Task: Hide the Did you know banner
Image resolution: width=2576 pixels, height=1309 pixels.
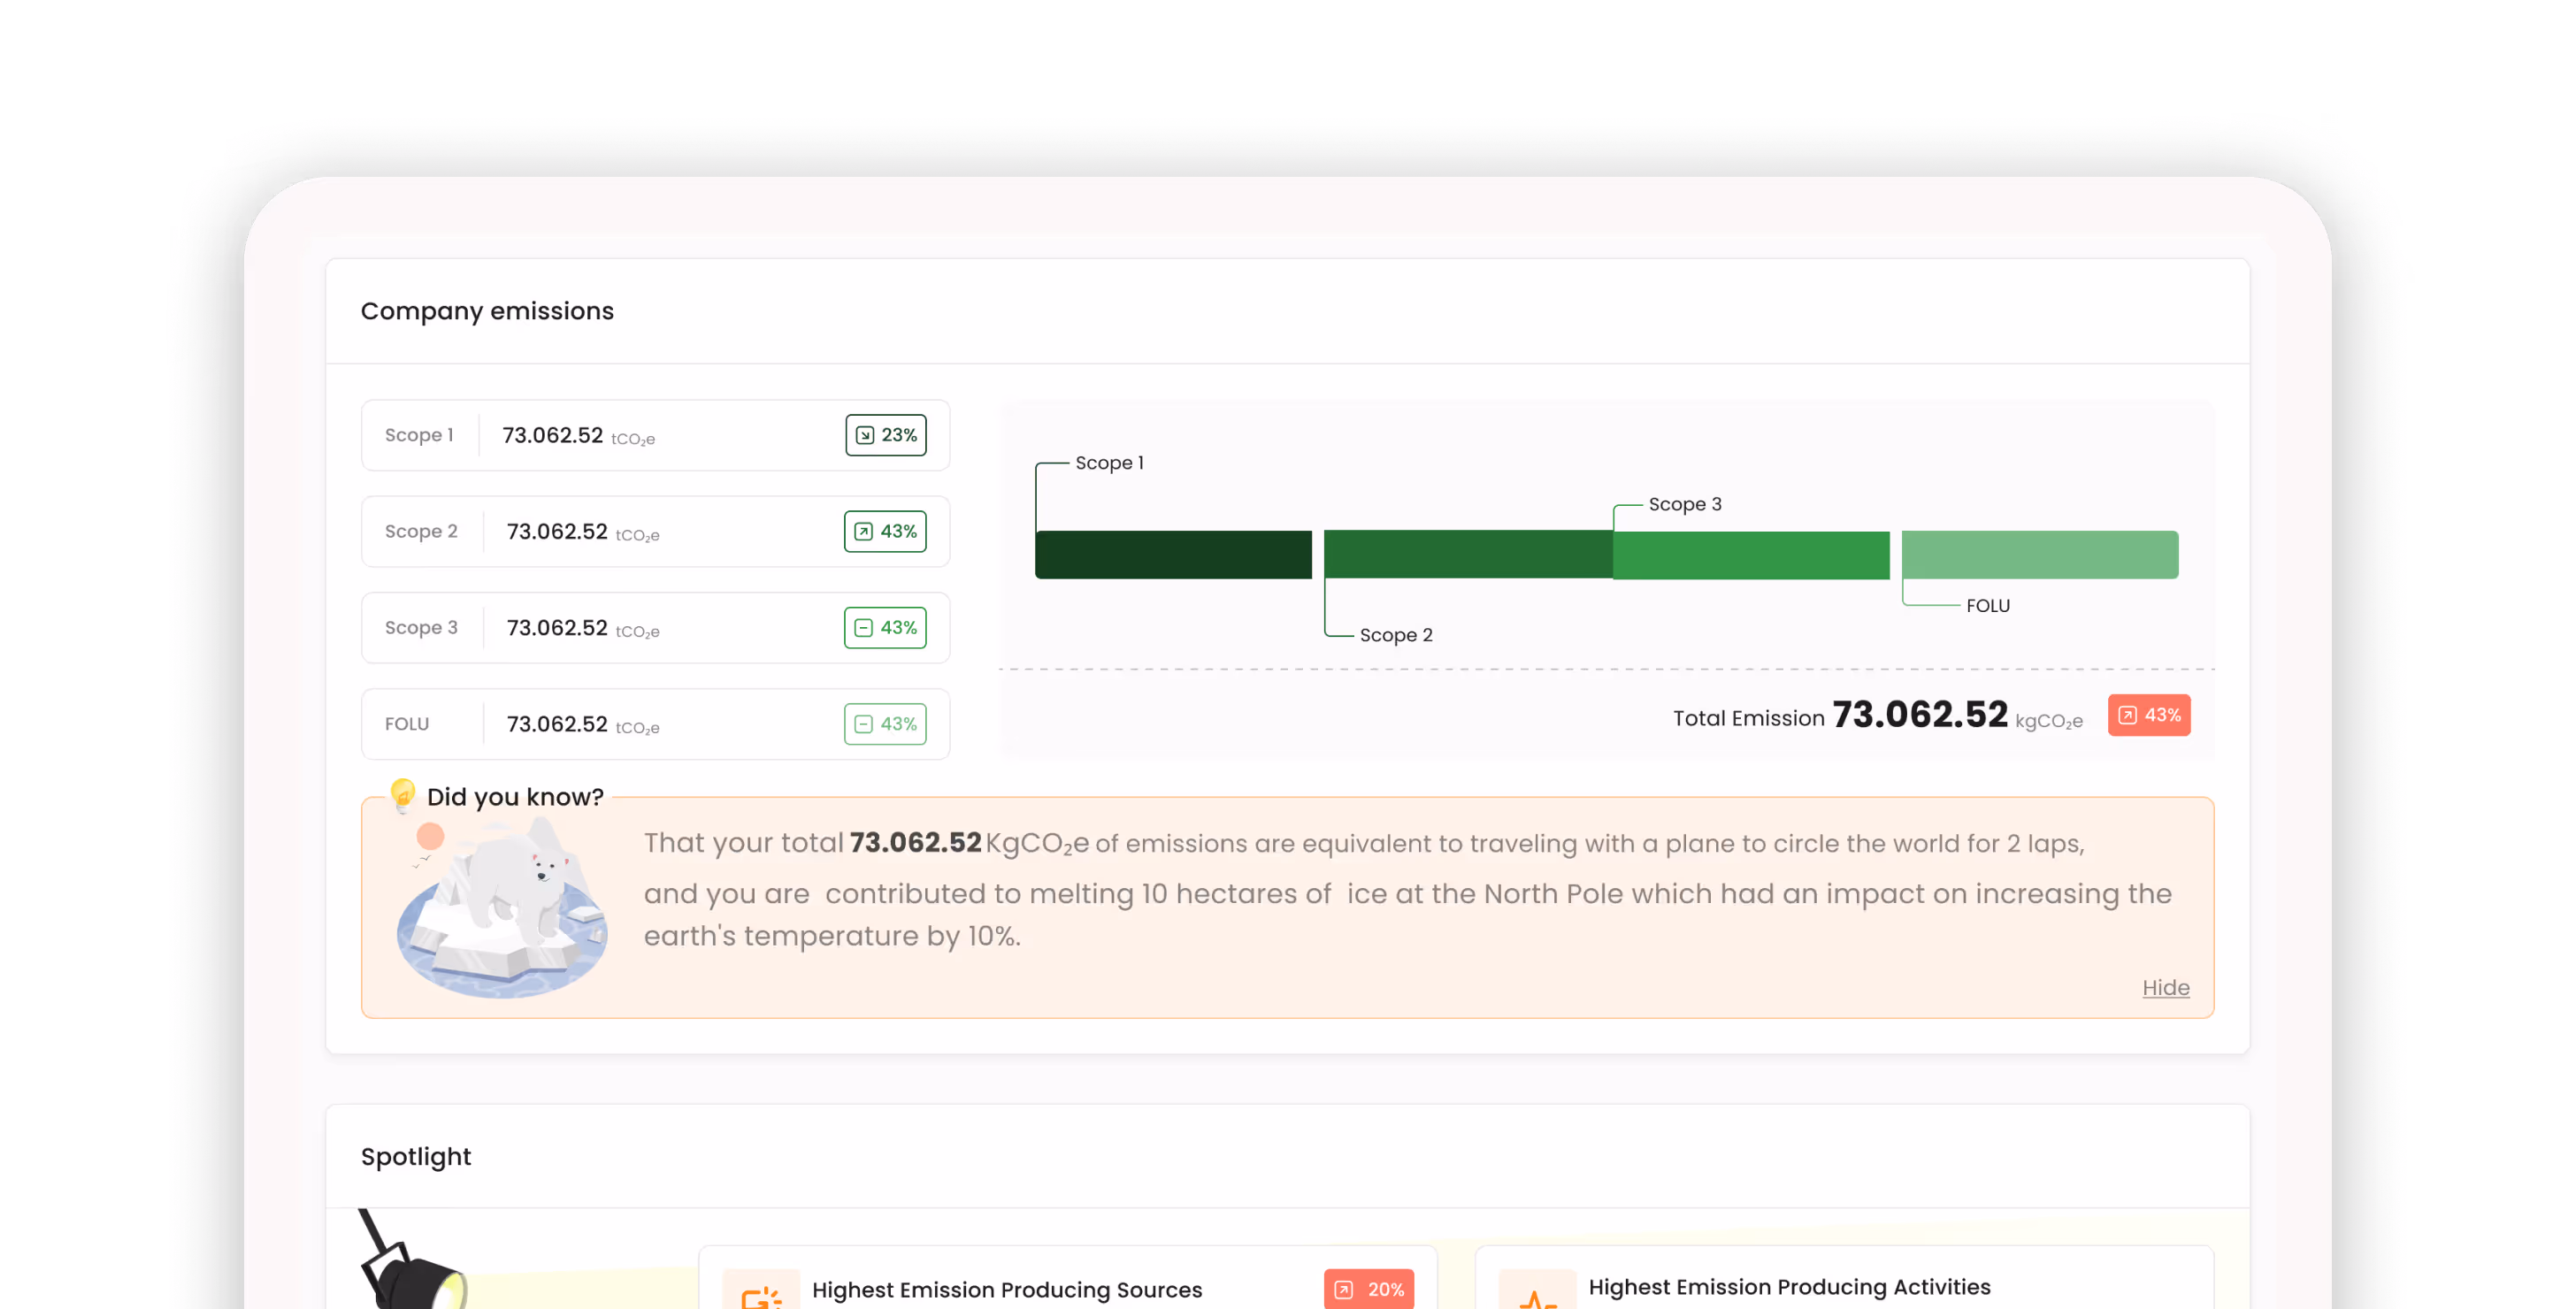Action: pyautogui.click(x=2165, y=988)
